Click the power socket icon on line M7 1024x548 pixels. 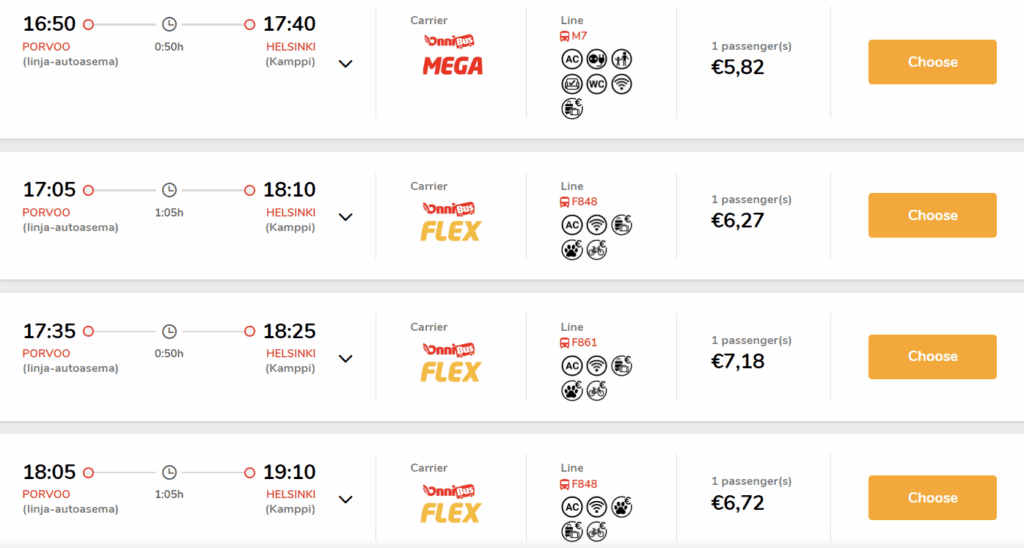click(x=596, y=59)
